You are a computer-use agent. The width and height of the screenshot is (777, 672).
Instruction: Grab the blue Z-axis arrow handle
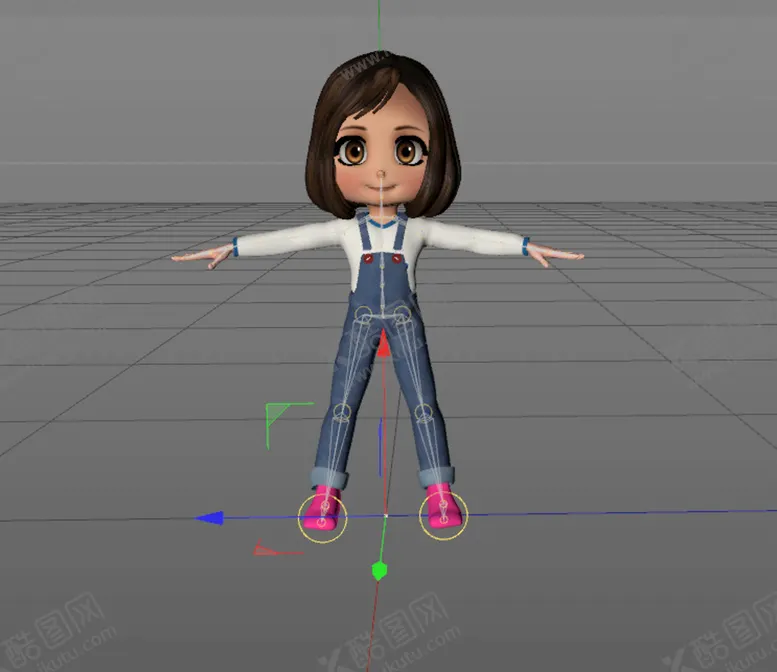click(209, 518)
